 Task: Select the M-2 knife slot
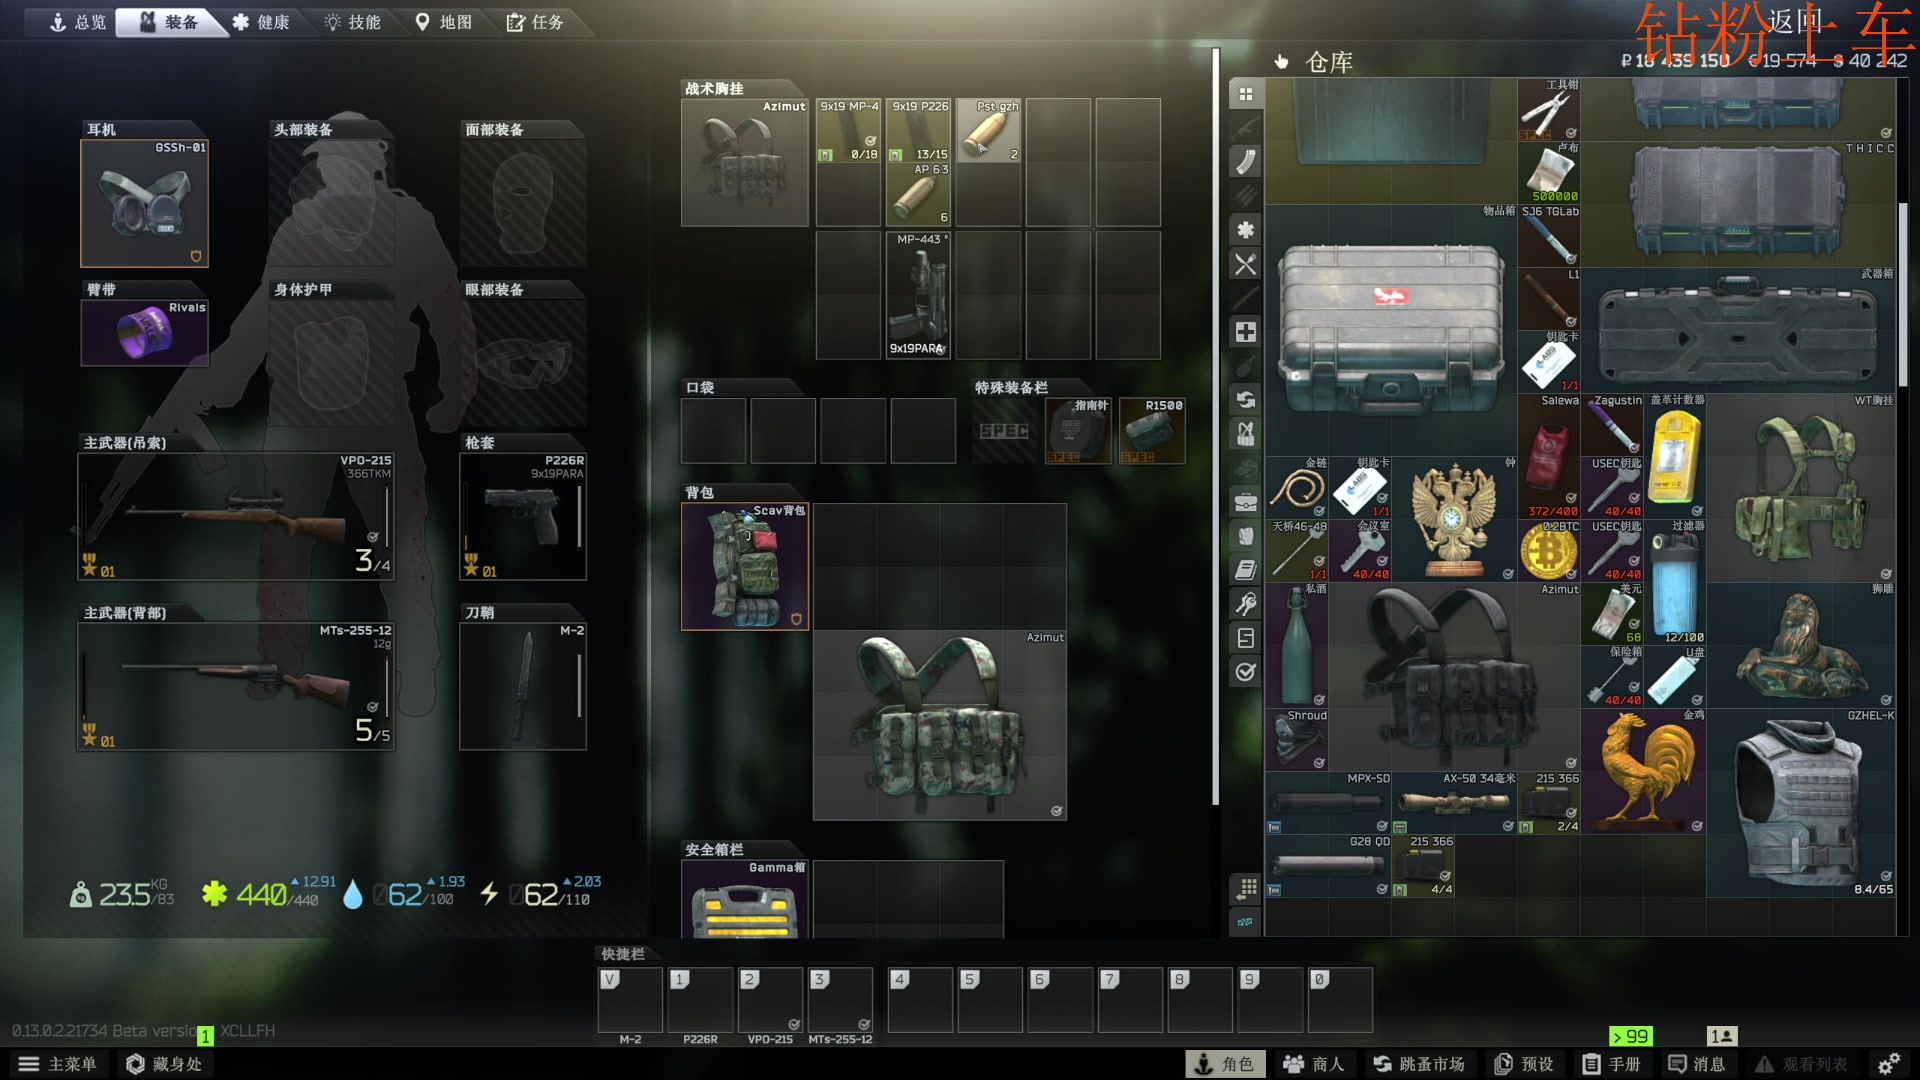[x=523, y=686]
